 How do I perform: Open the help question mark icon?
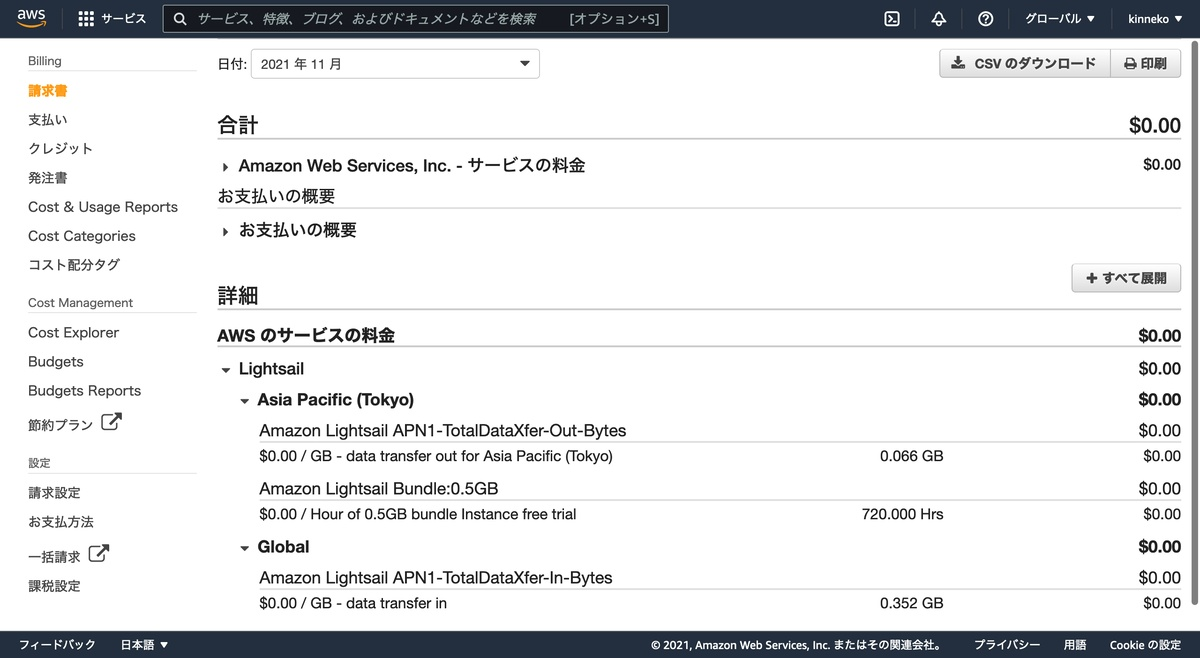click(x=985, y=19)
